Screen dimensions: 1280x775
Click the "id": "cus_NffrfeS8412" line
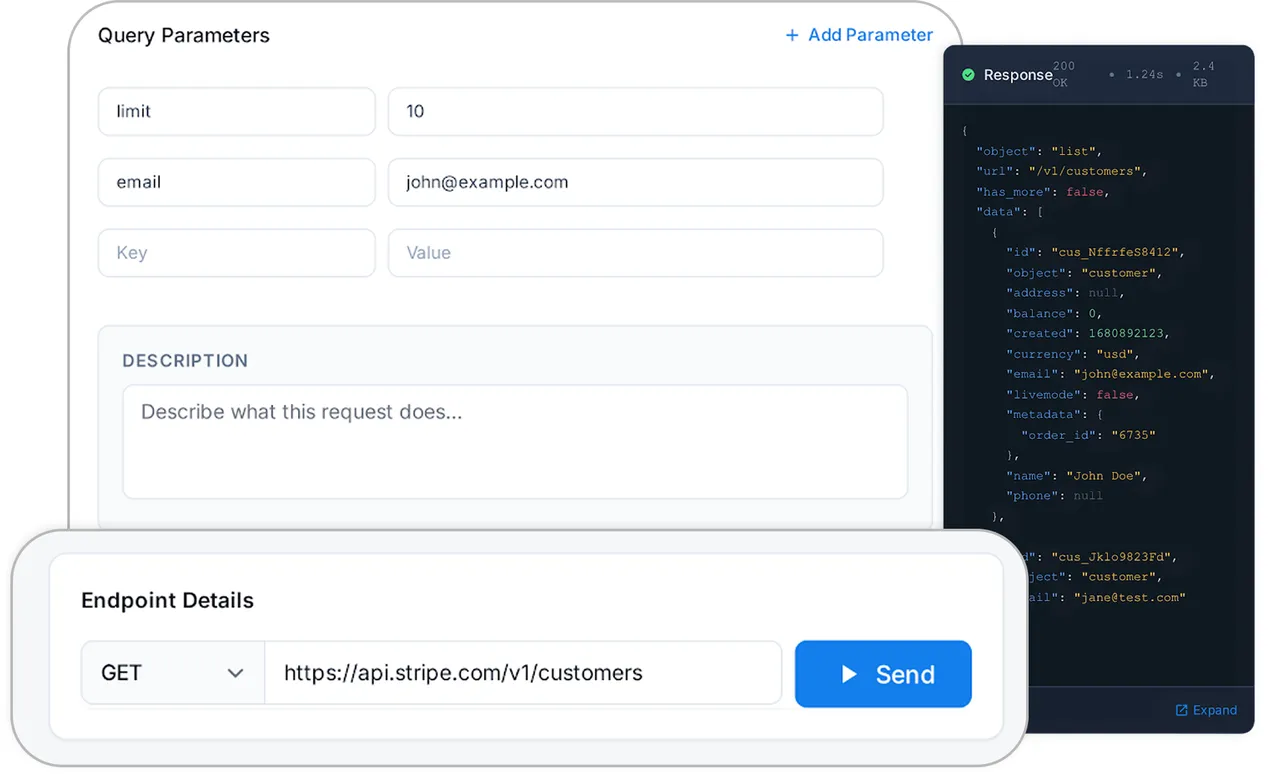pos(1095,252)
